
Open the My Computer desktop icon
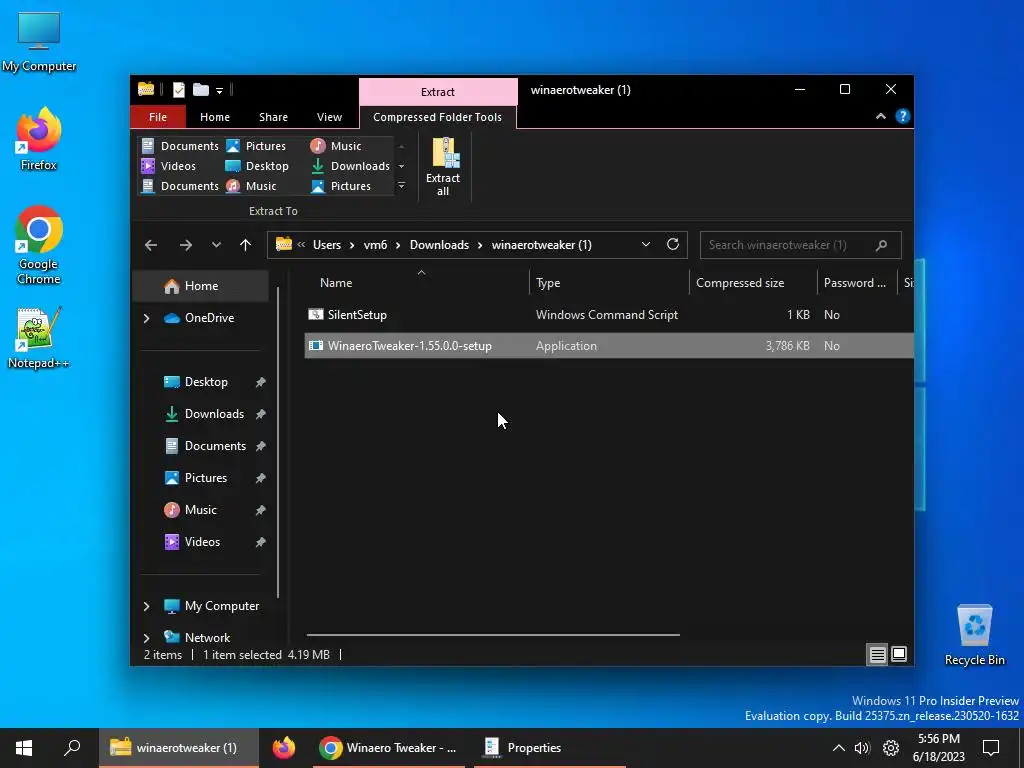pyautogui.click(x=39, y=42)
